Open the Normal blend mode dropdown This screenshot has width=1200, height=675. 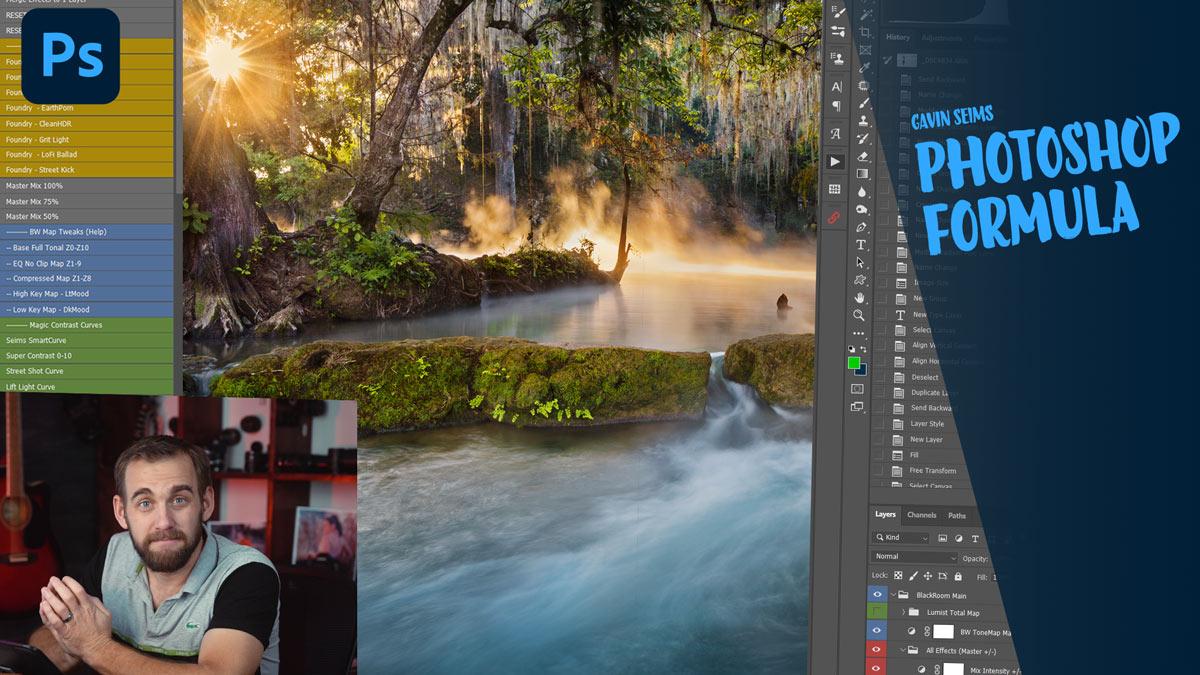click(914, 557)
